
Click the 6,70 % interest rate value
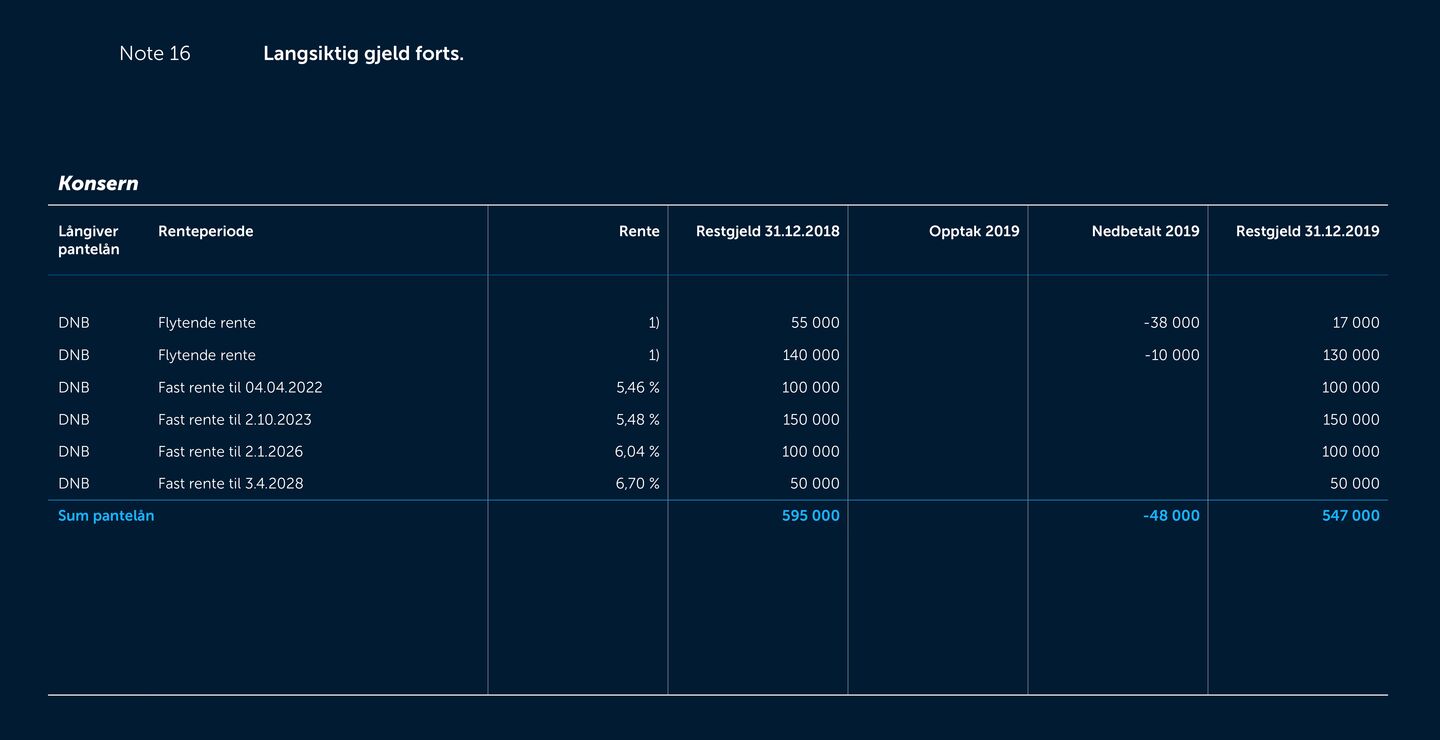click(x=637, y=483)
